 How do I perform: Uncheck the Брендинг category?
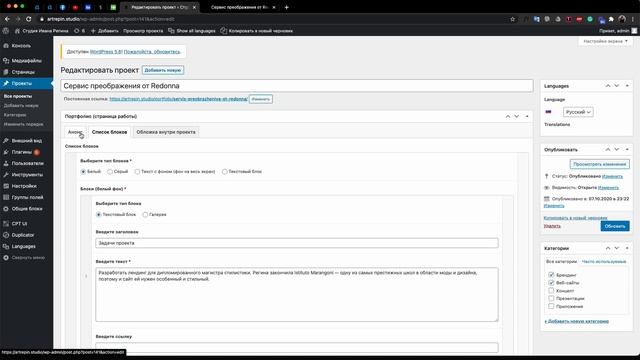tap(551, 275)
